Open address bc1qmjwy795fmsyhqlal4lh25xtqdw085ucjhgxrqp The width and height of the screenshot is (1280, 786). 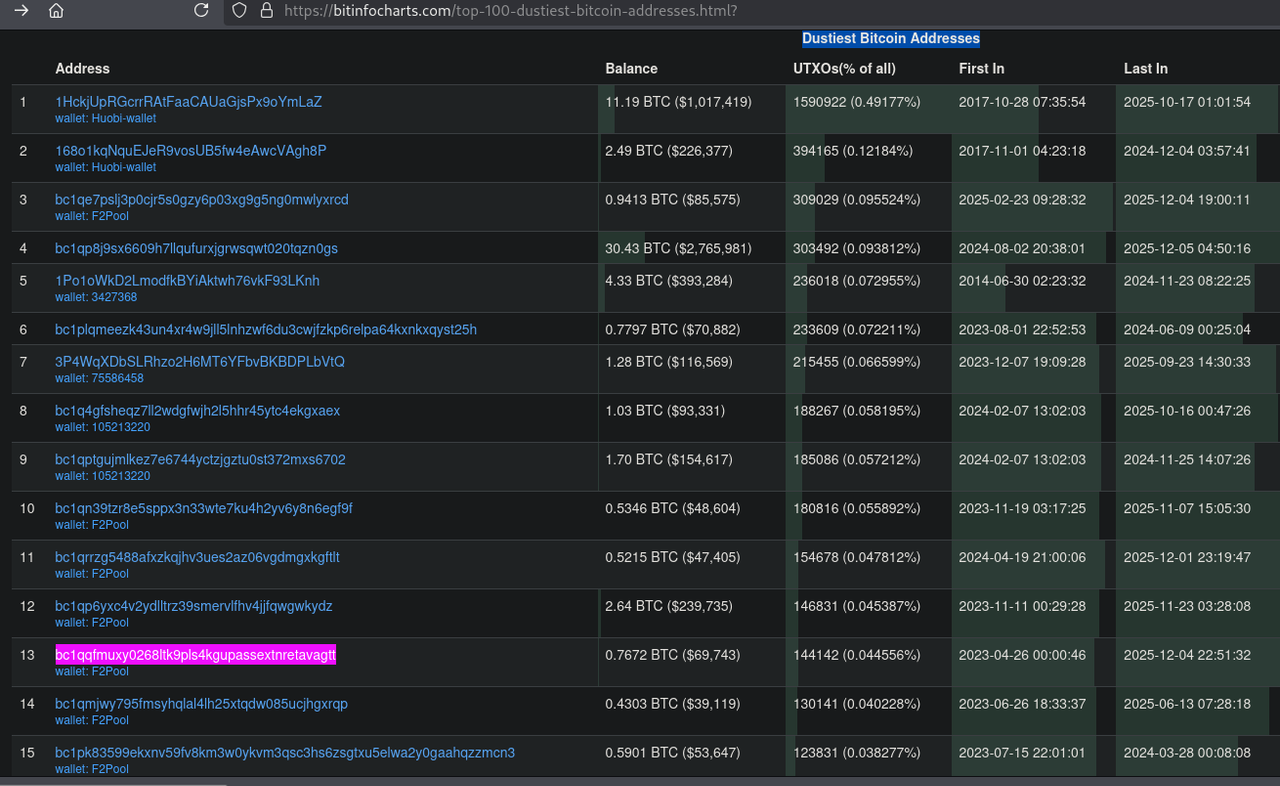(202, 704)
